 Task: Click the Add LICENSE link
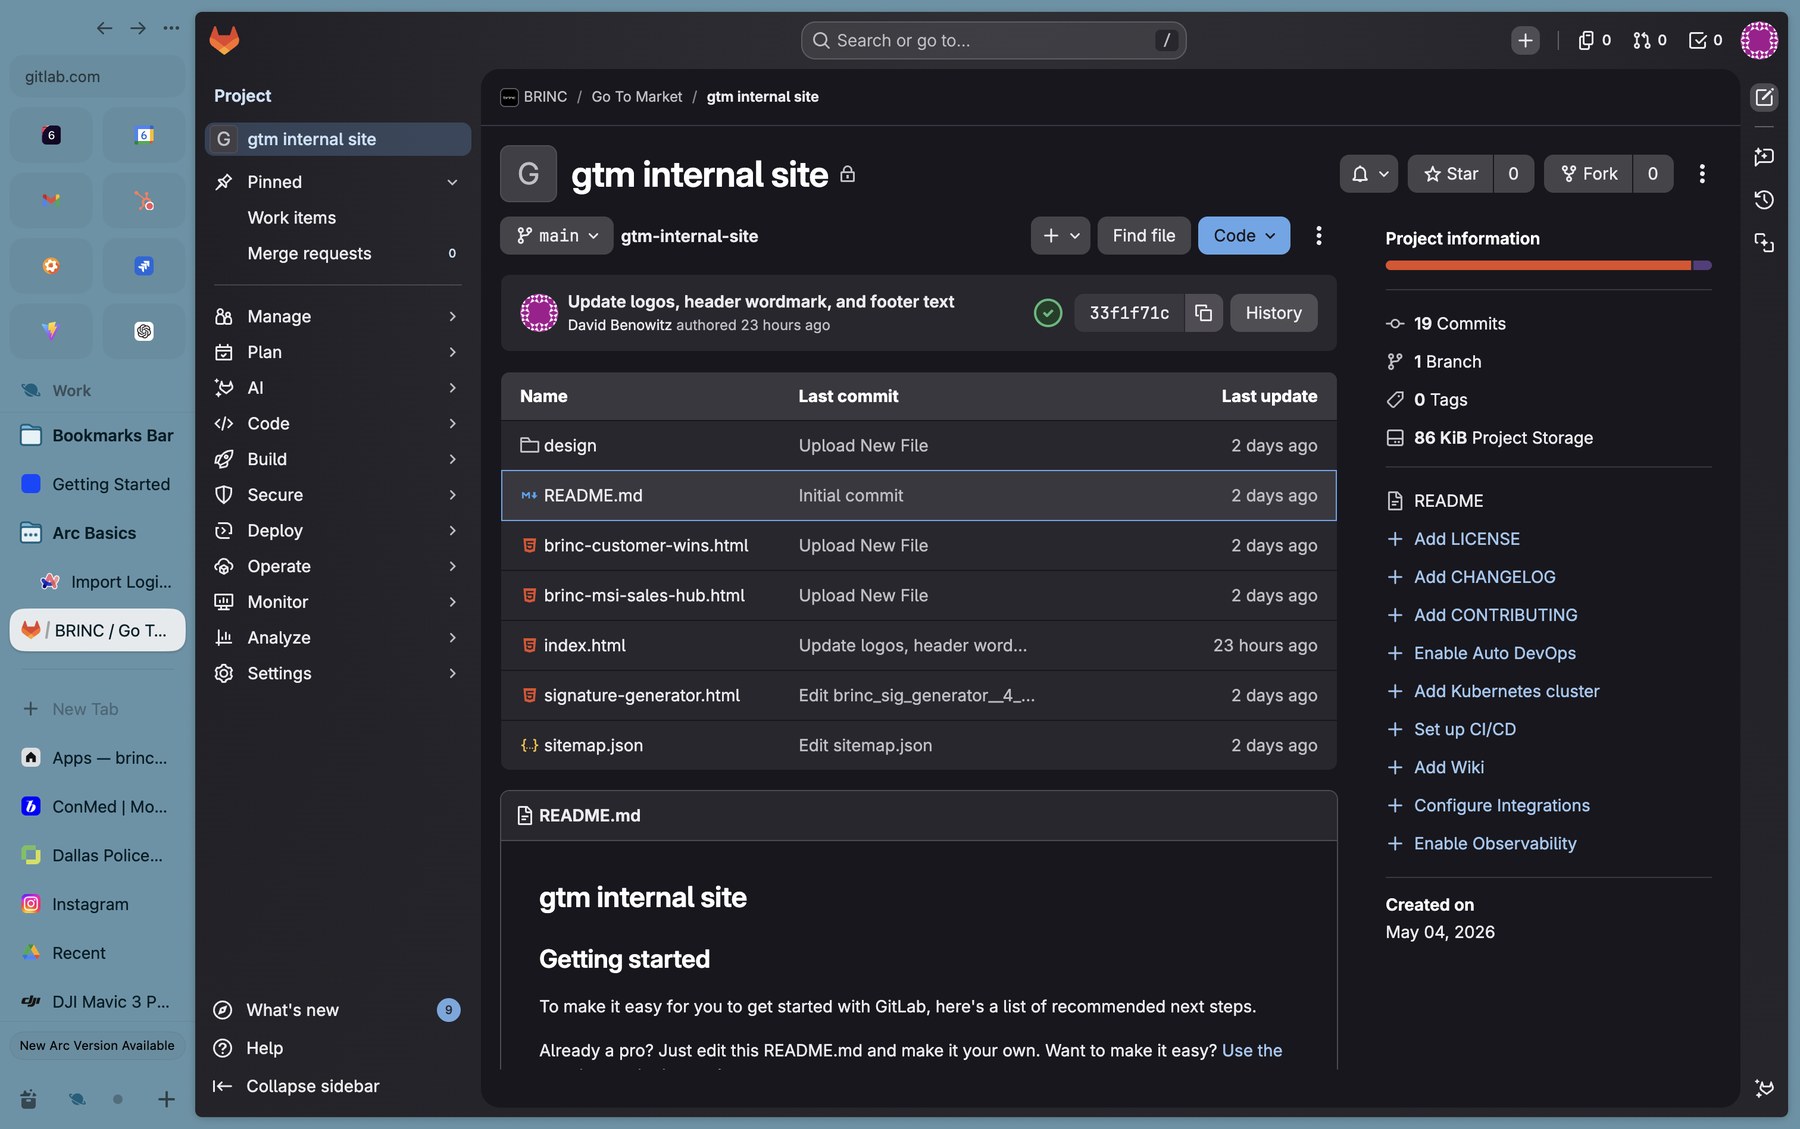[x=1466, y=539]
